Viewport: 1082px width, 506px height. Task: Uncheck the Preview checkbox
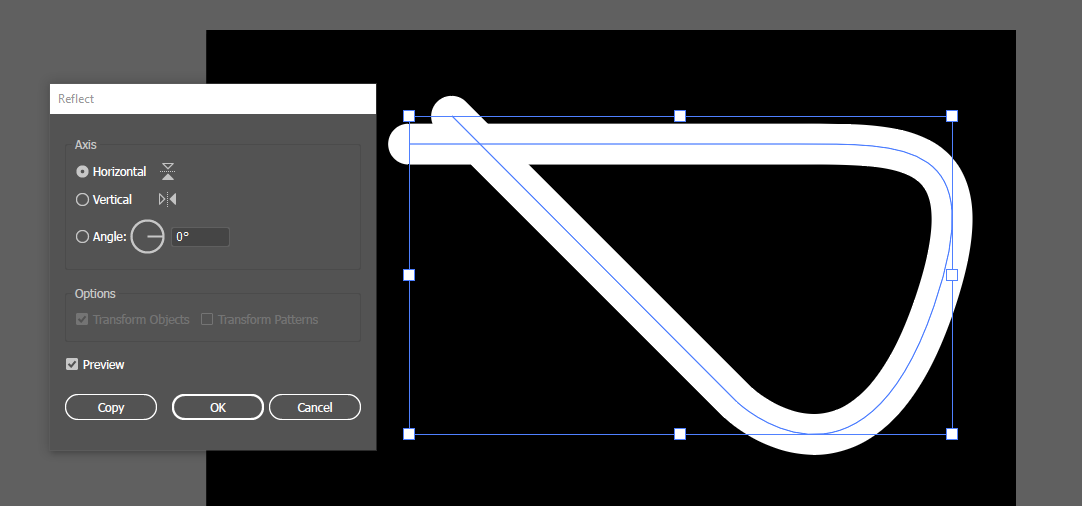[x=72, y=364]
